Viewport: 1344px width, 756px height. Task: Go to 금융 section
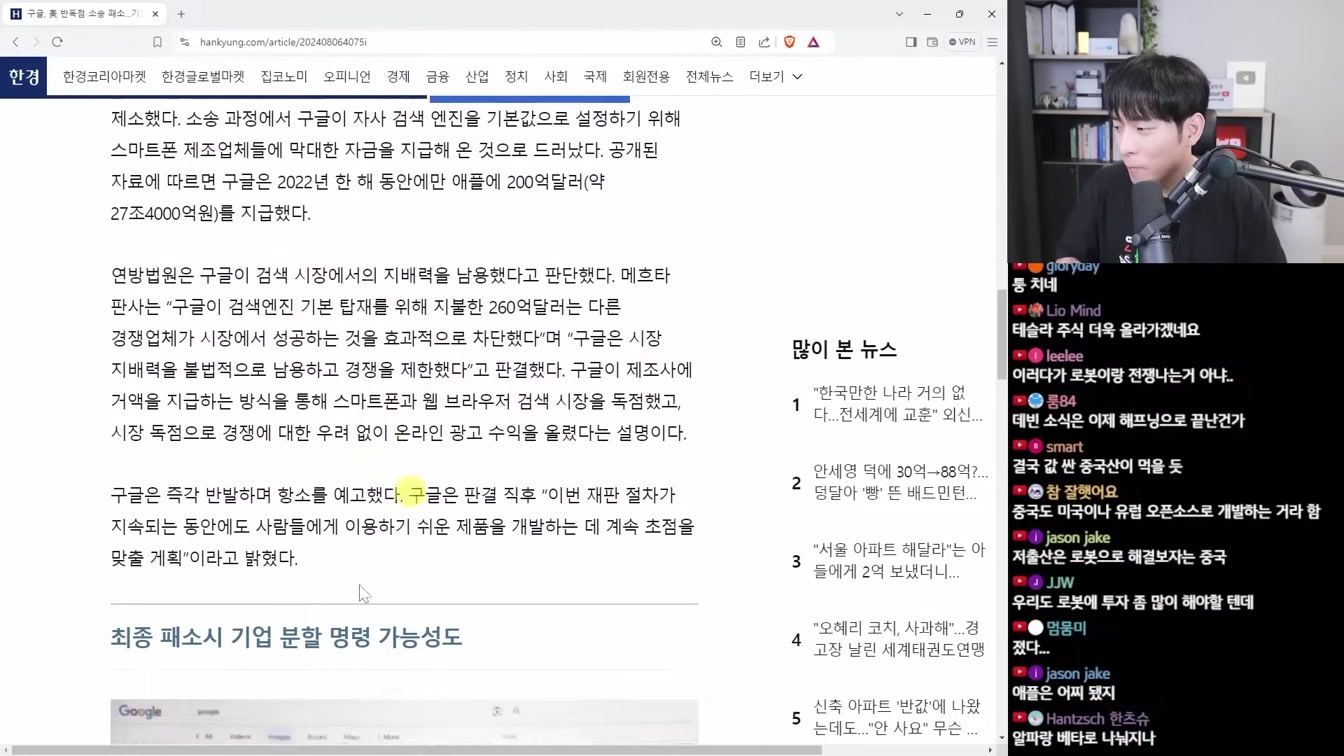coord(437,77)
